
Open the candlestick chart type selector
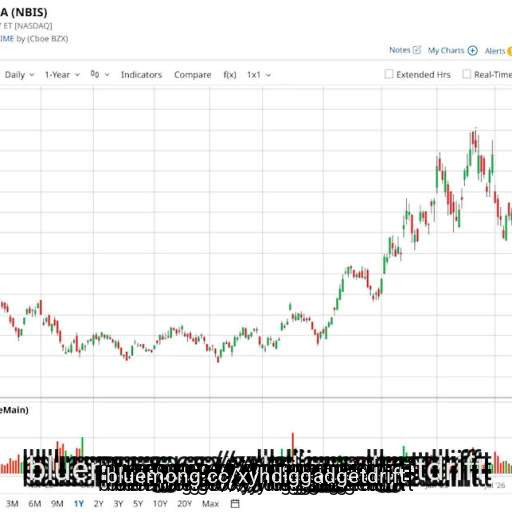coord(100,74)
